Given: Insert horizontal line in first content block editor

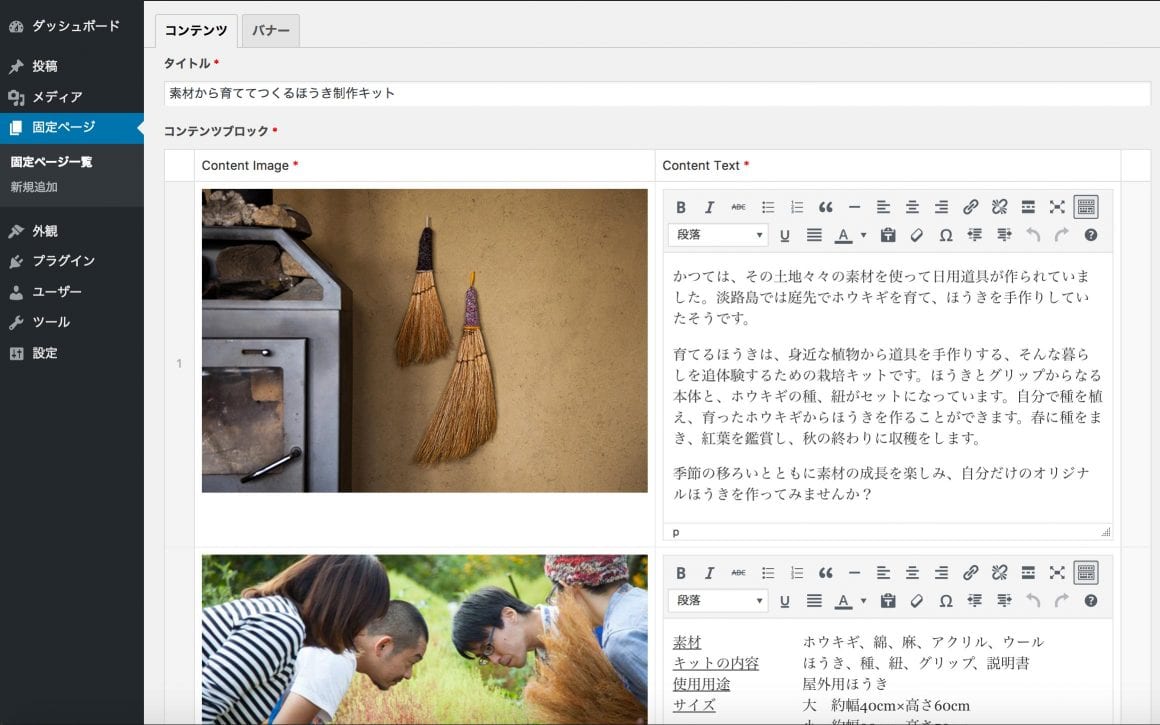Looking at the screenshot, I should pyautogui.click(x=854, y=207).
